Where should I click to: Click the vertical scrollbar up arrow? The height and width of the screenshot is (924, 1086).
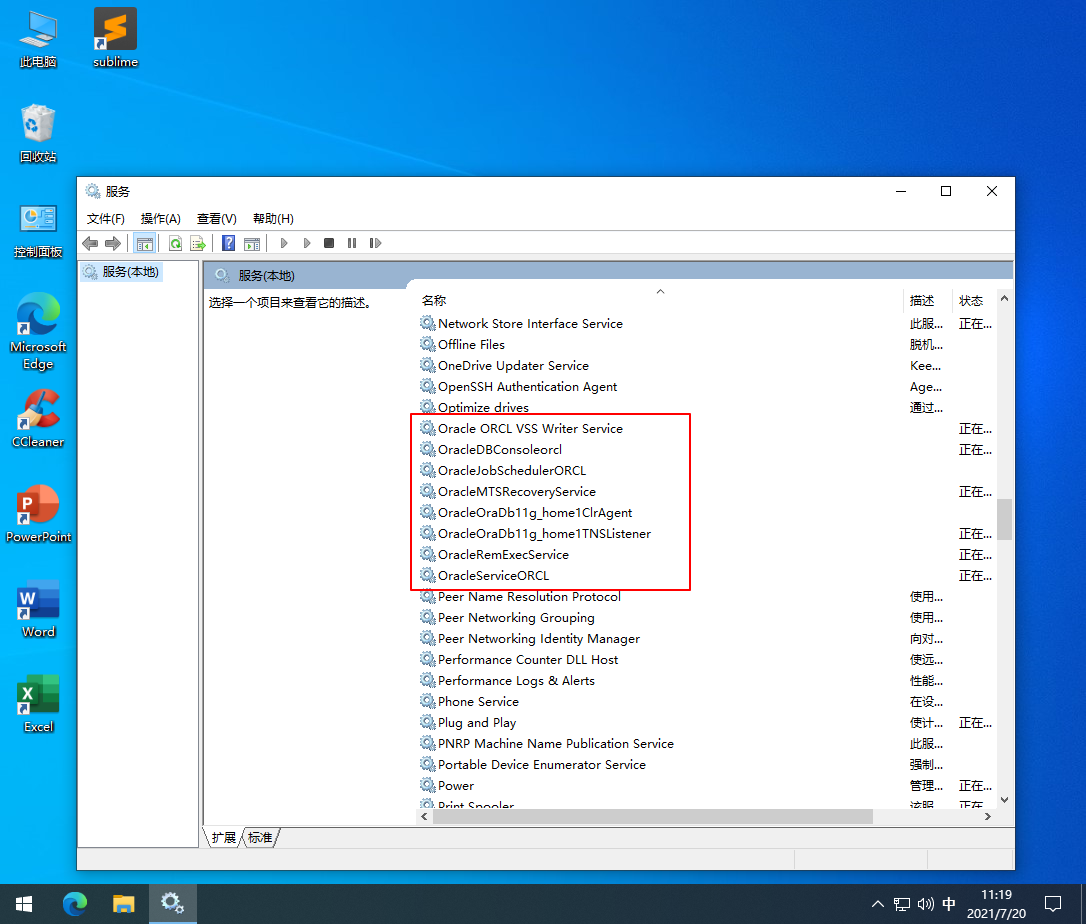coord(1004,299)
